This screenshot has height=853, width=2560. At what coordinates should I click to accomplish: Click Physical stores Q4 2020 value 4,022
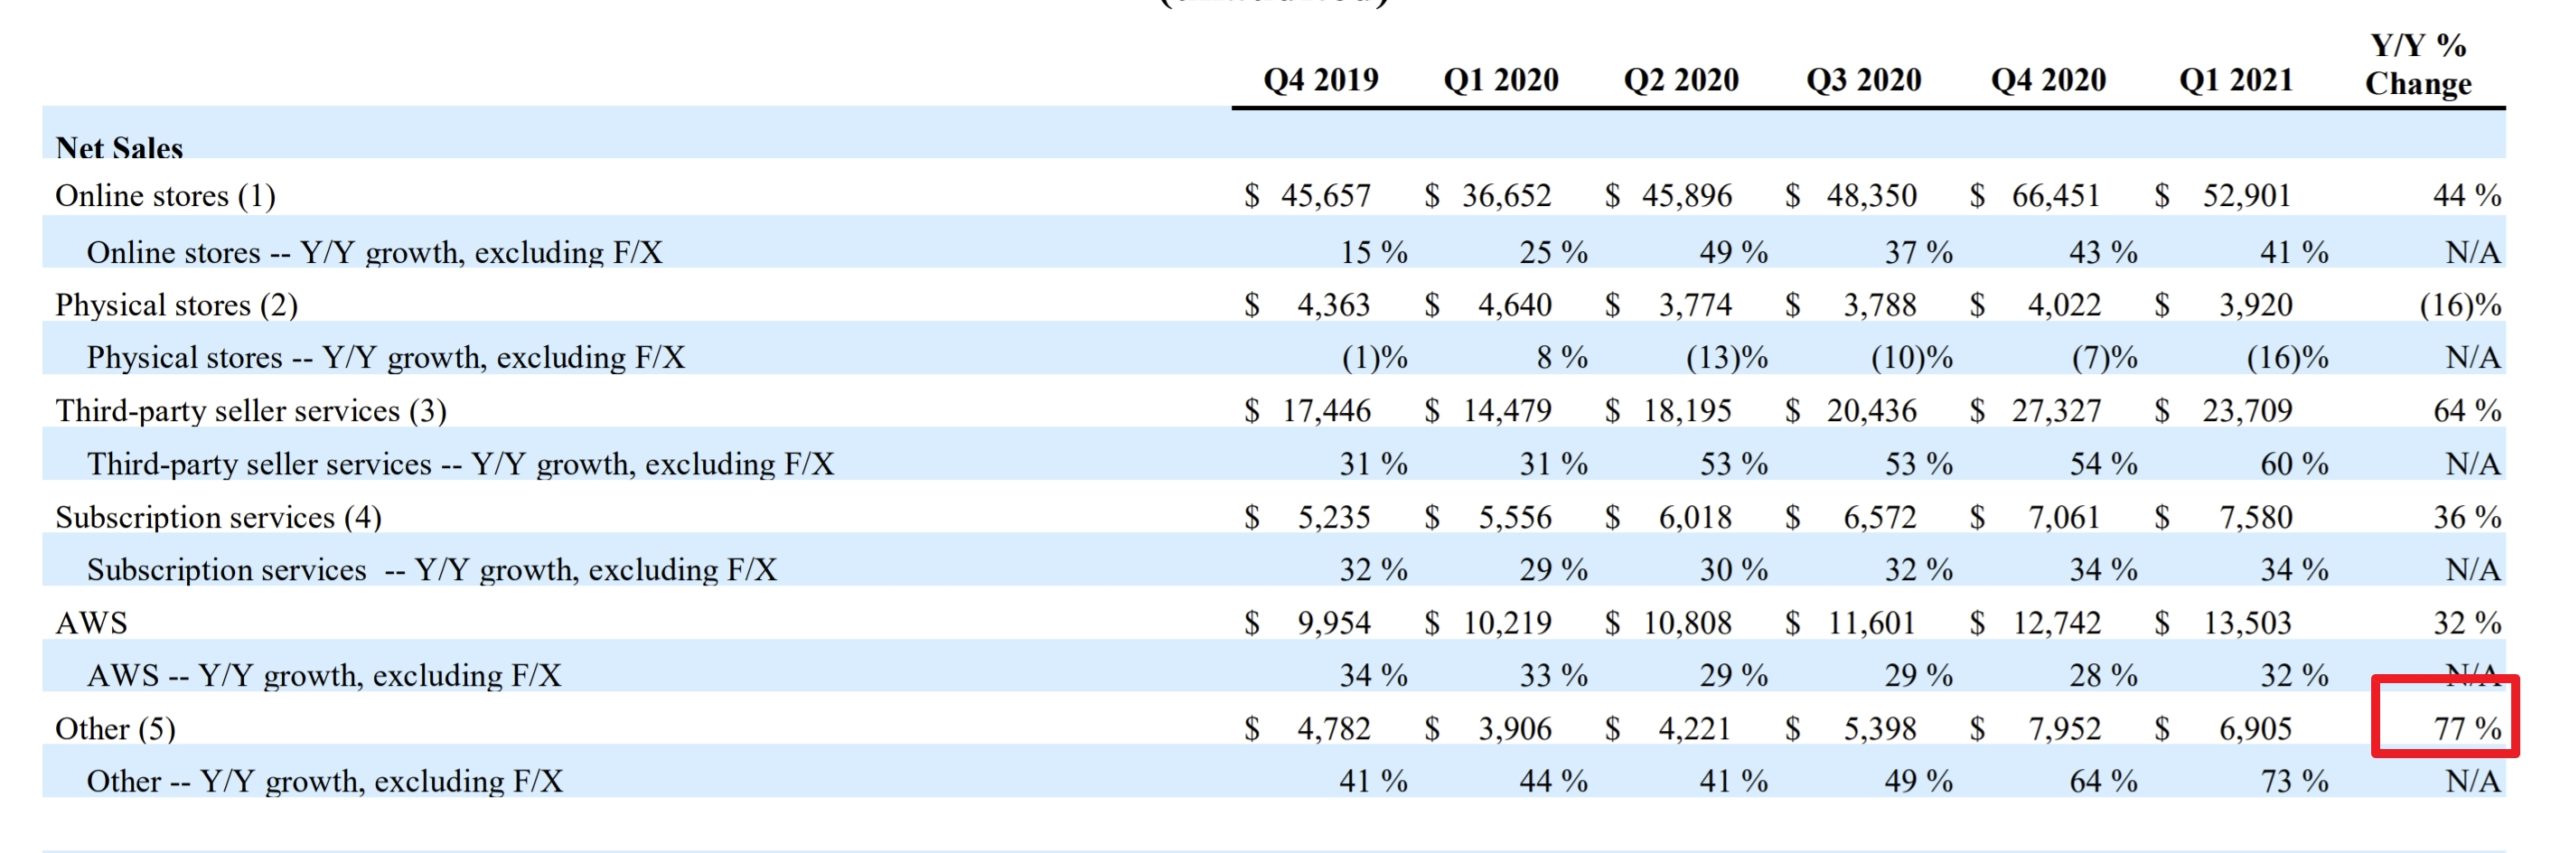(2064, 305)
